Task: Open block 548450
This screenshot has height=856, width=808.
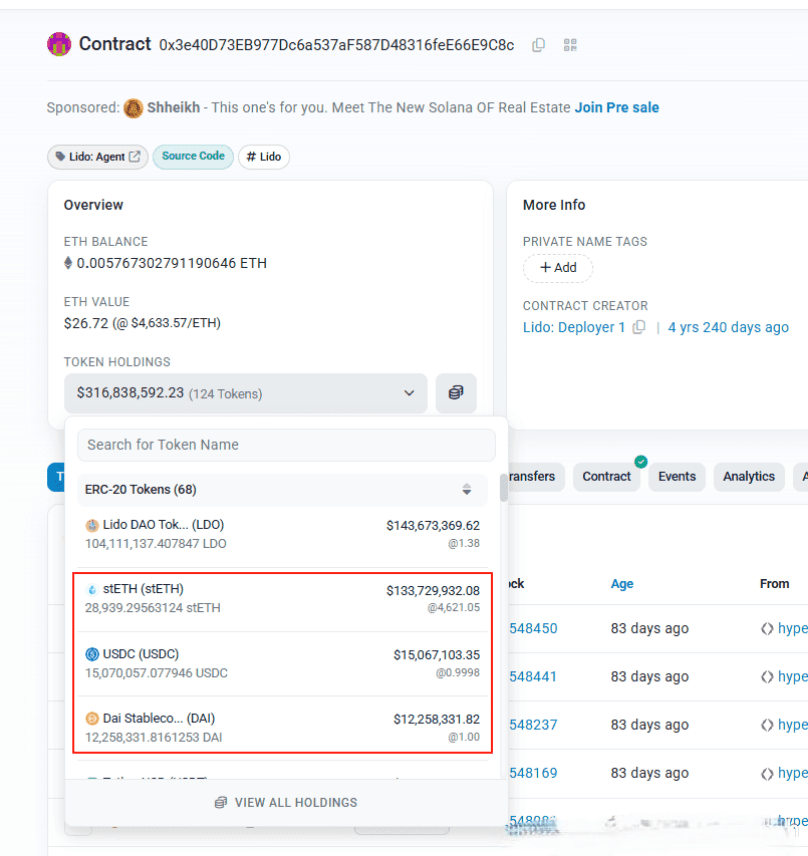Action: [533, 628]
